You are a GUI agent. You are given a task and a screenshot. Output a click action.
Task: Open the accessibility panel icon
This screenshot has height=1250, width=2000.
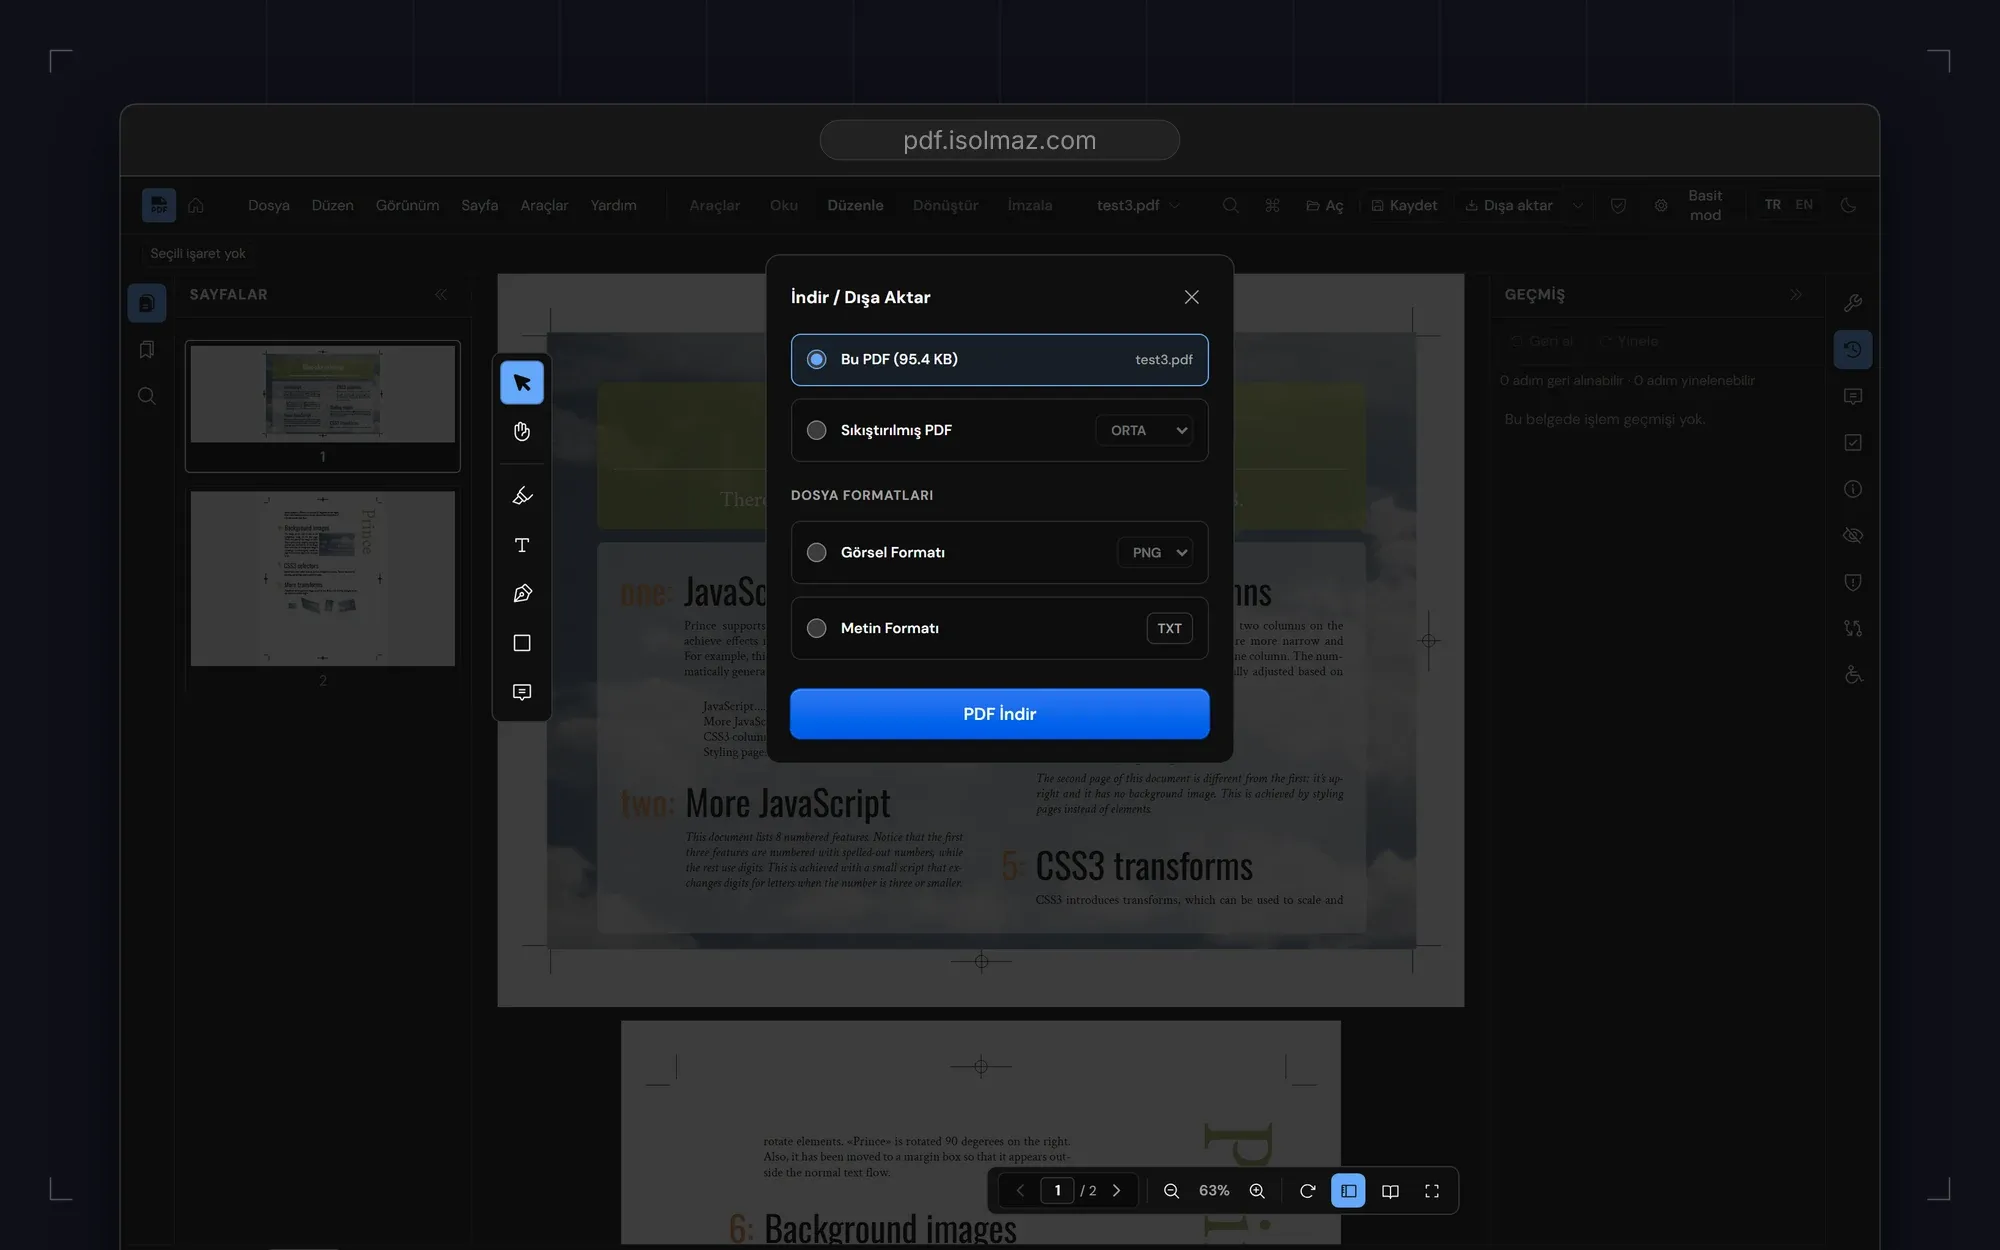pos(1853,675)
